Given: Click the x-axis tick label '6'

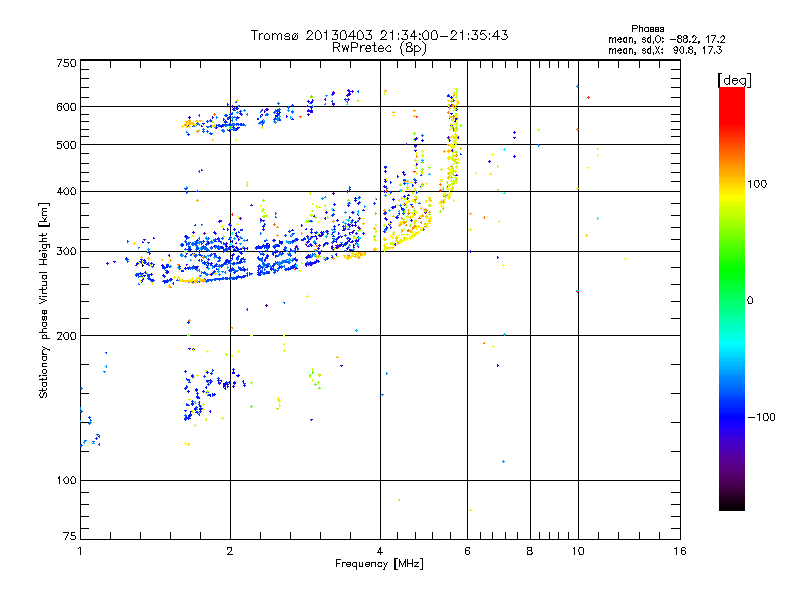Looking at the screenshot, I should (x=467, y=551).
